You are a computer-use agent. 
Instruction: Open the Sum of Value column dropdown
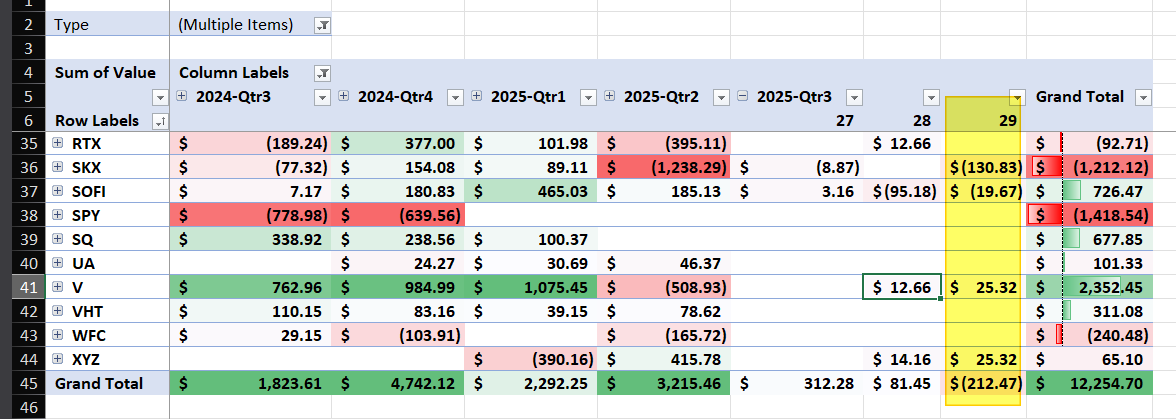[x=160, y=97]
